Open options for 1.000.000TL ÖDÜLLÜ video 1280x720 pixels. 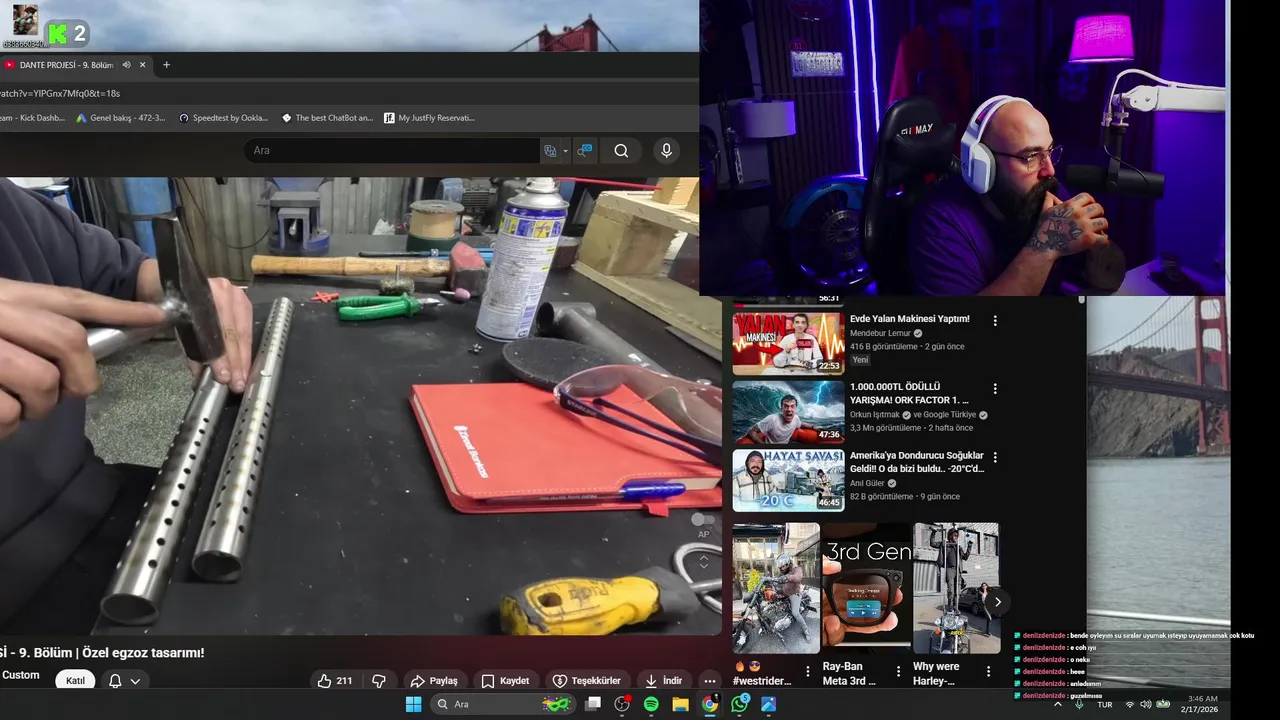tap(995, 389)
